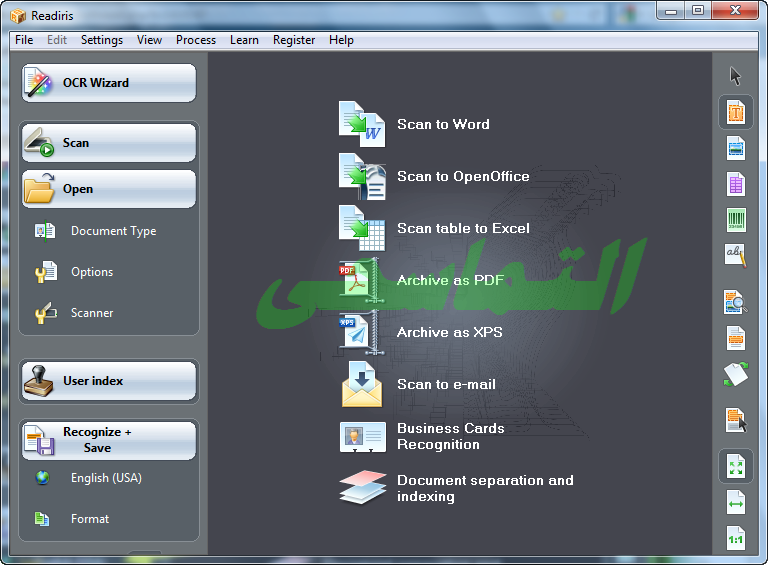The height and width of the screenshot is (565, 768).
Task: Open the Document Type options
Action: click(113, 231)
